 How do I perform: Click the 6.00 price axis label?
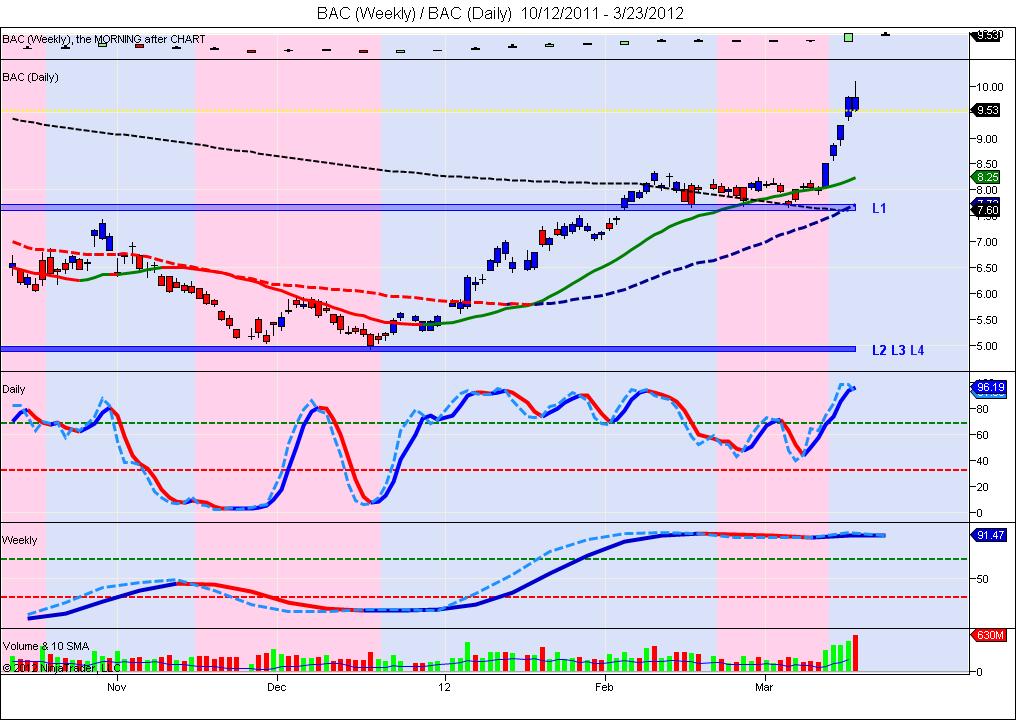tap(987, 294)
